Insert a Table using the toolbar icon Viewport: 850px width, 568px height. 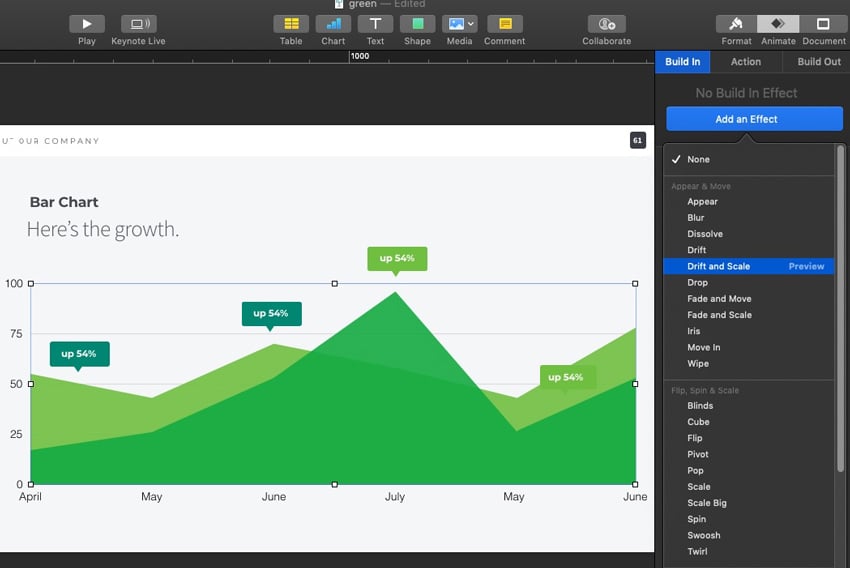point(291,24)
